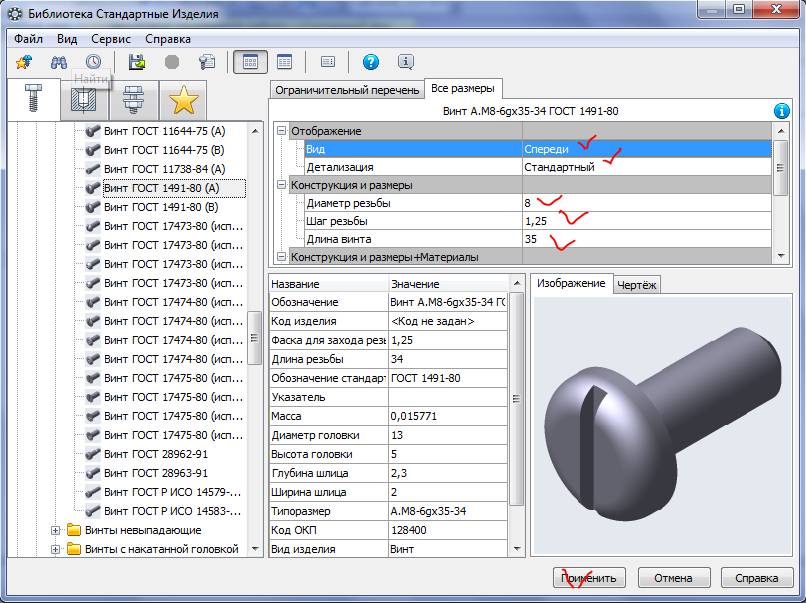Select Винт ГОСТ 28963-91 in the tree
806x603 pixels.
[x=156, y=473]
